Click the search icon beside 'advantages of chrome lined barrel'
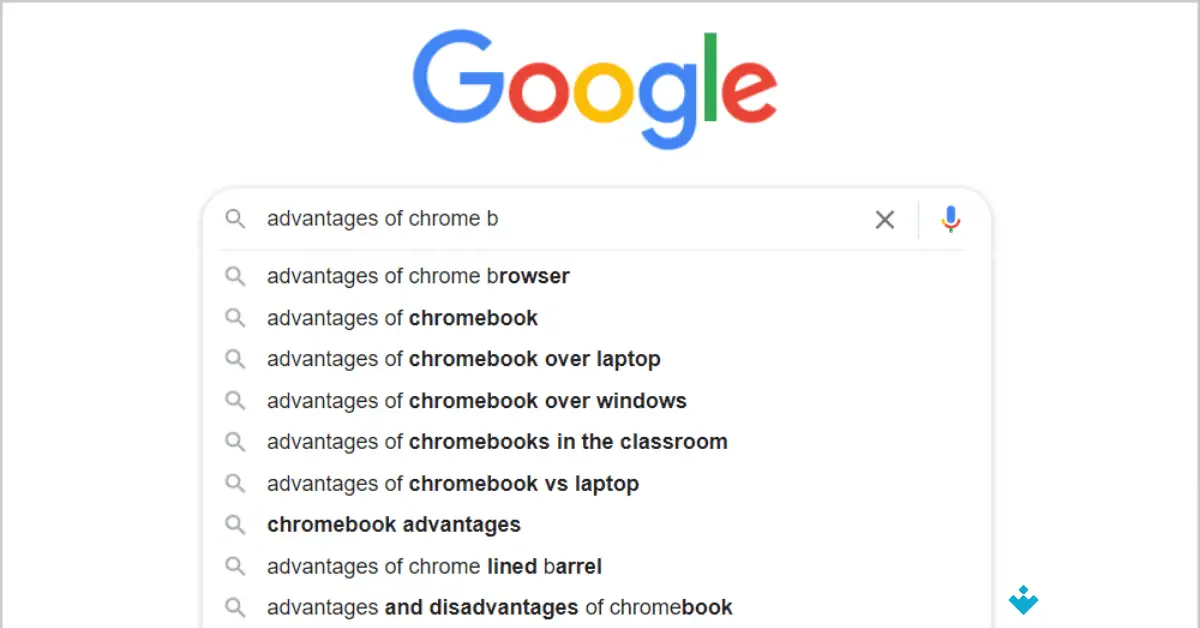 (236, 566)
